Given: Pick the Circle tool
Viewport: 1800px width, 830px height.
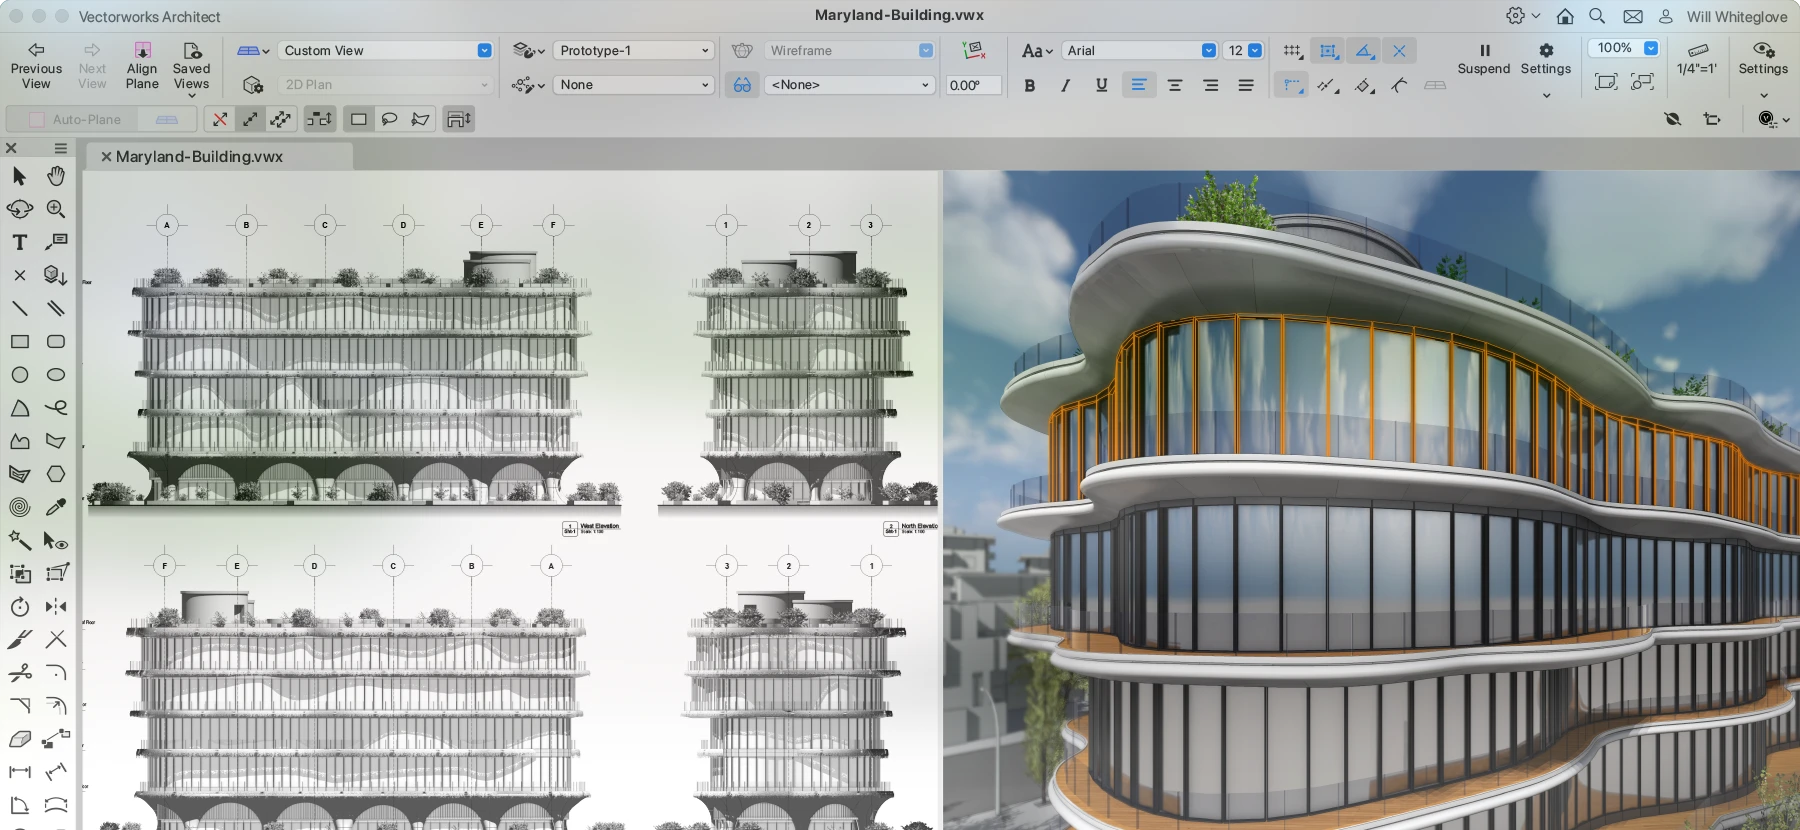Looking at the screenshot, I should click(19, 375).
